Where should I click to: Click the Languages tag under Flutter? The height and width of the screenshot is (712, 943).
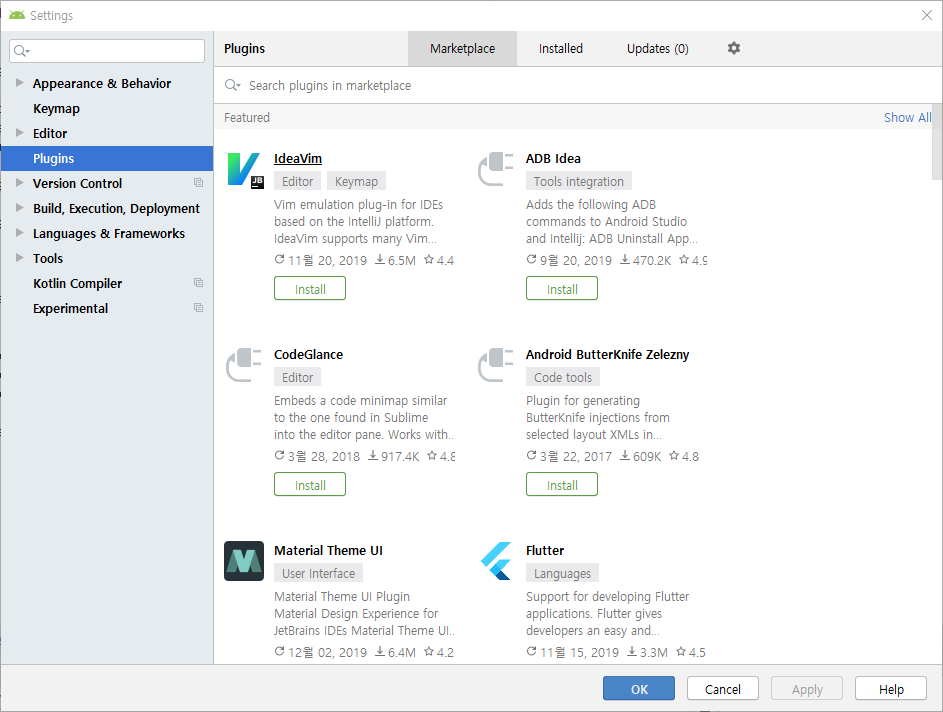click(562, 574)
